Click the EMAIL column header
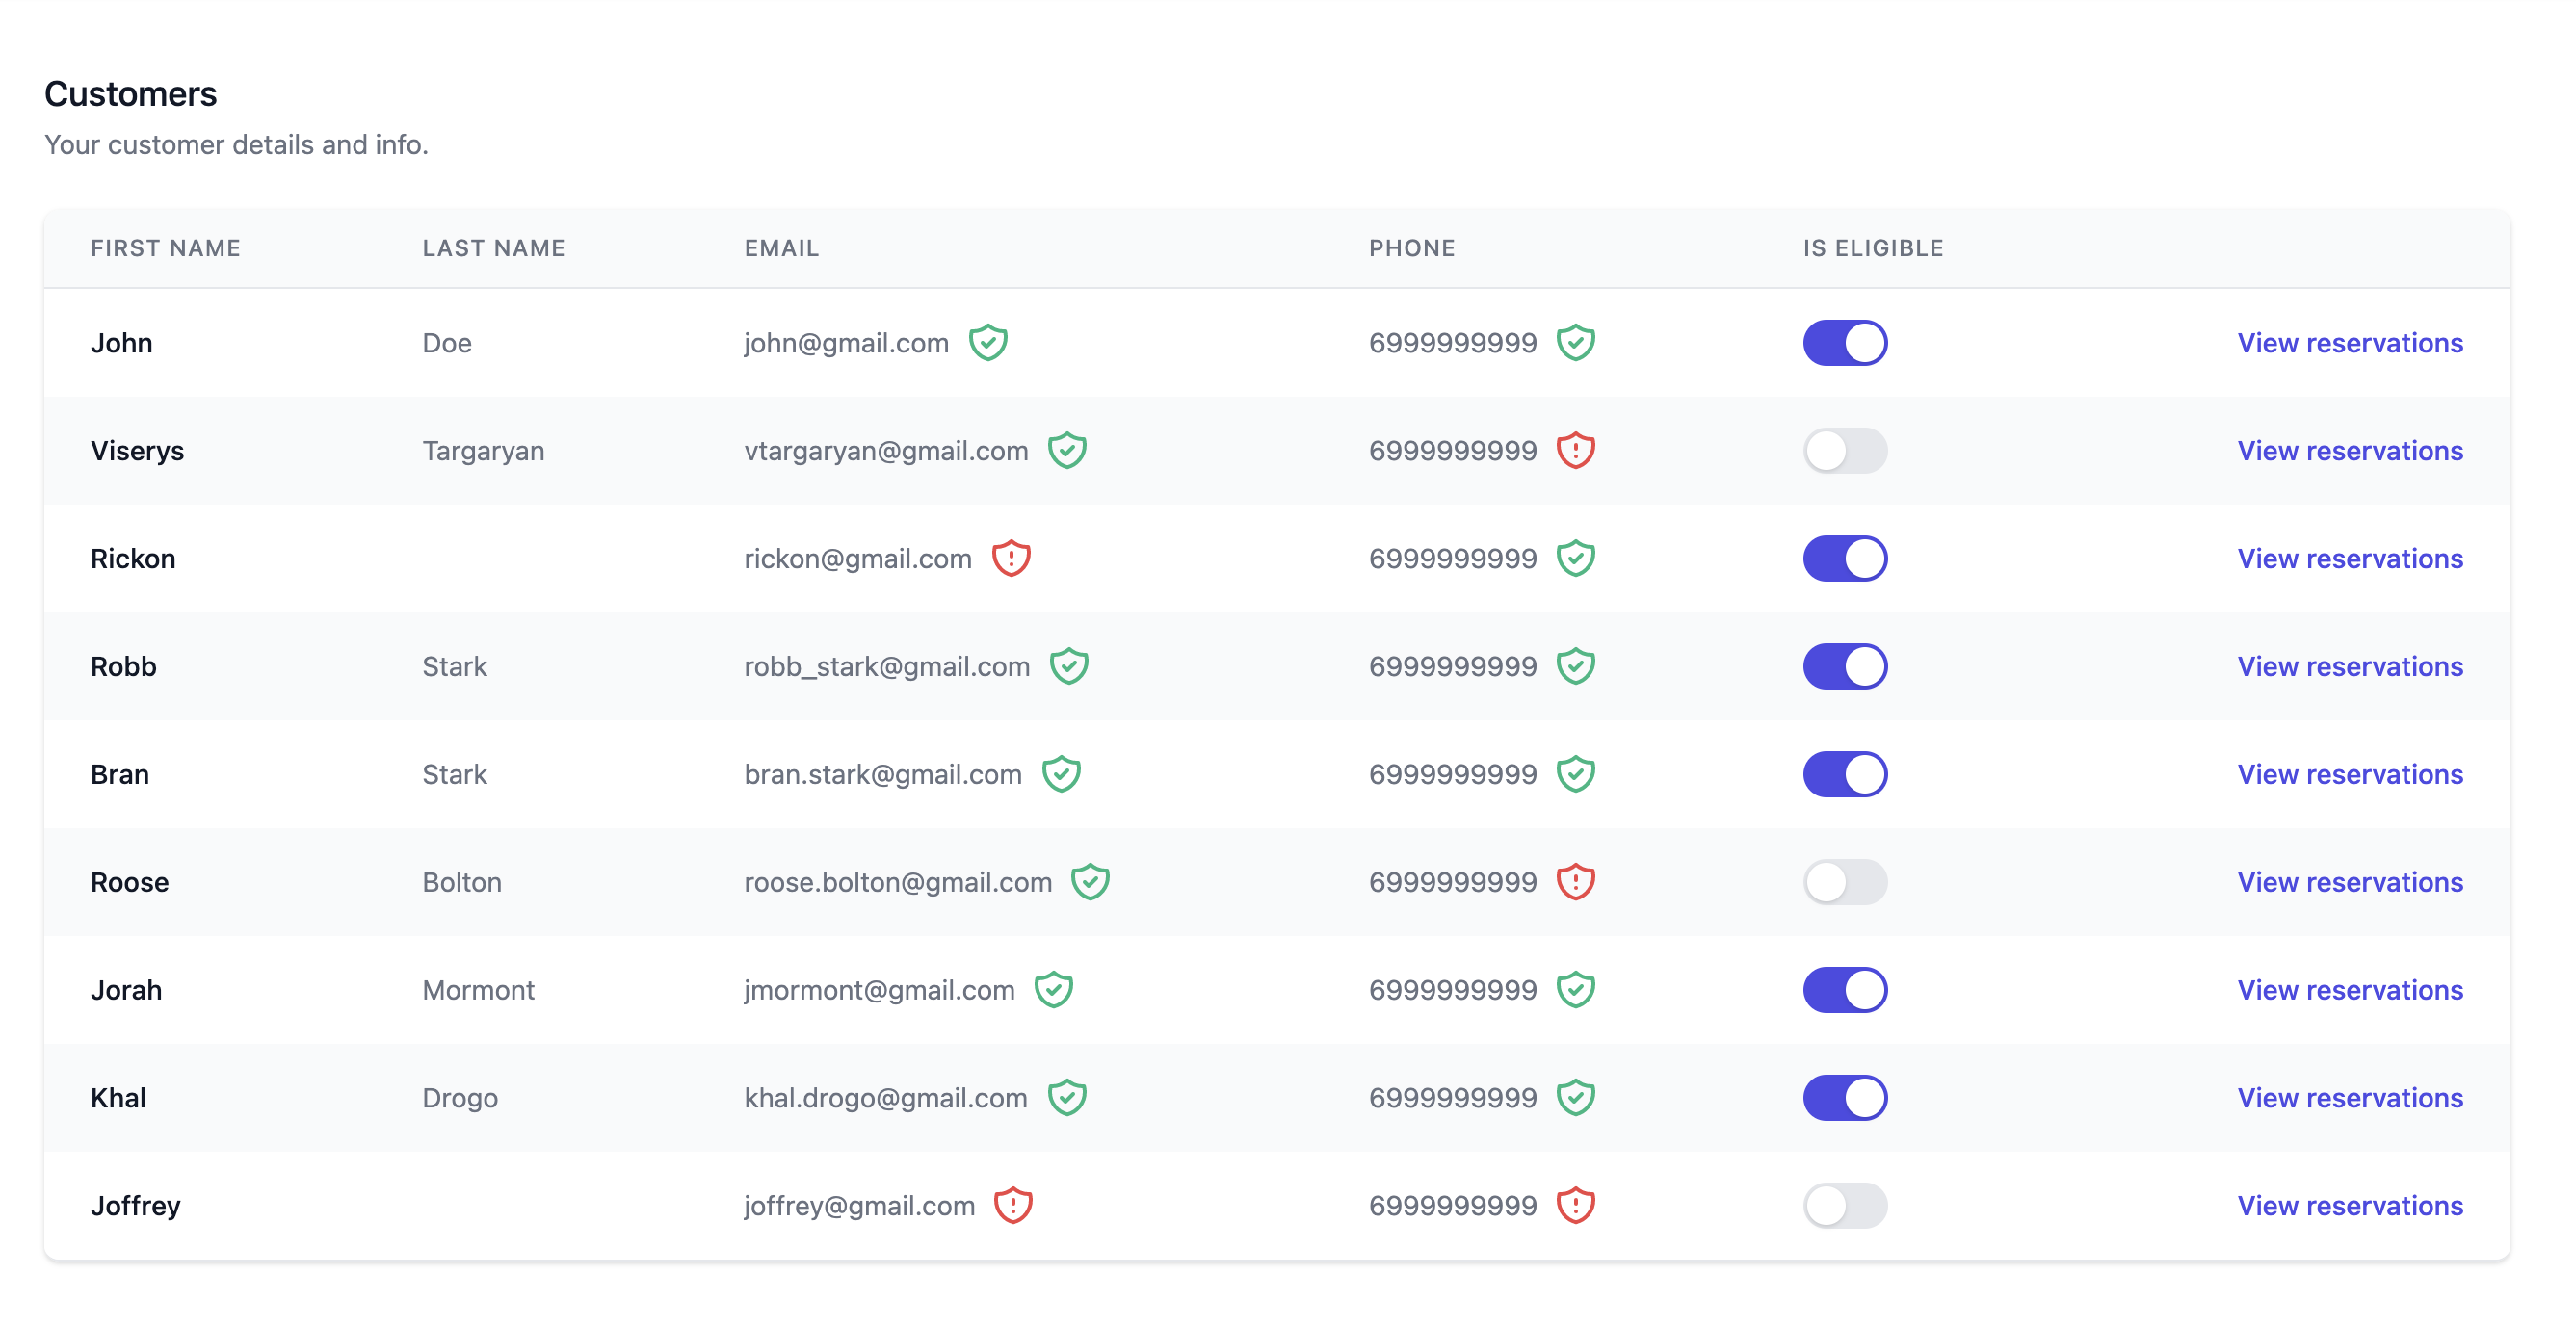This screenshot has height=1327, width=2576. click(x=782, y=248)
